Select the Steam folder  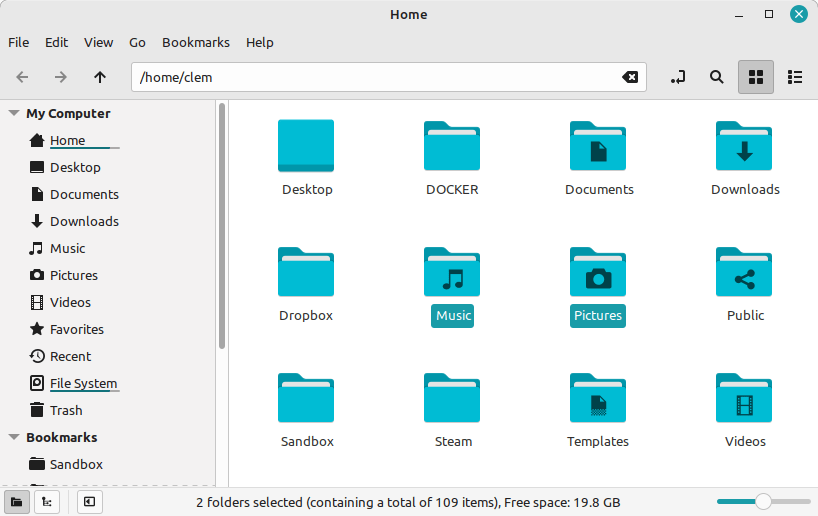coord(452,398)
